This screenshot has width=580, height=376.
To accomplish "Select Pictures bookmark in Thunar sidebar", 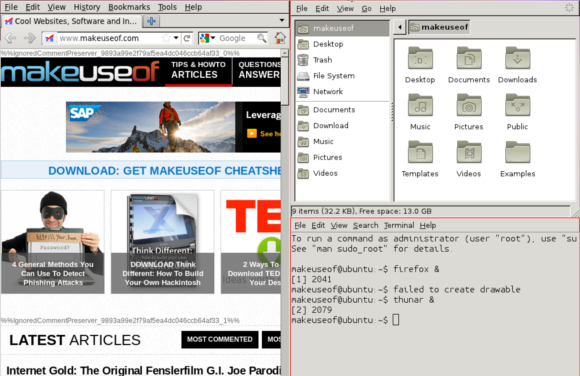I will click(342, 157).
